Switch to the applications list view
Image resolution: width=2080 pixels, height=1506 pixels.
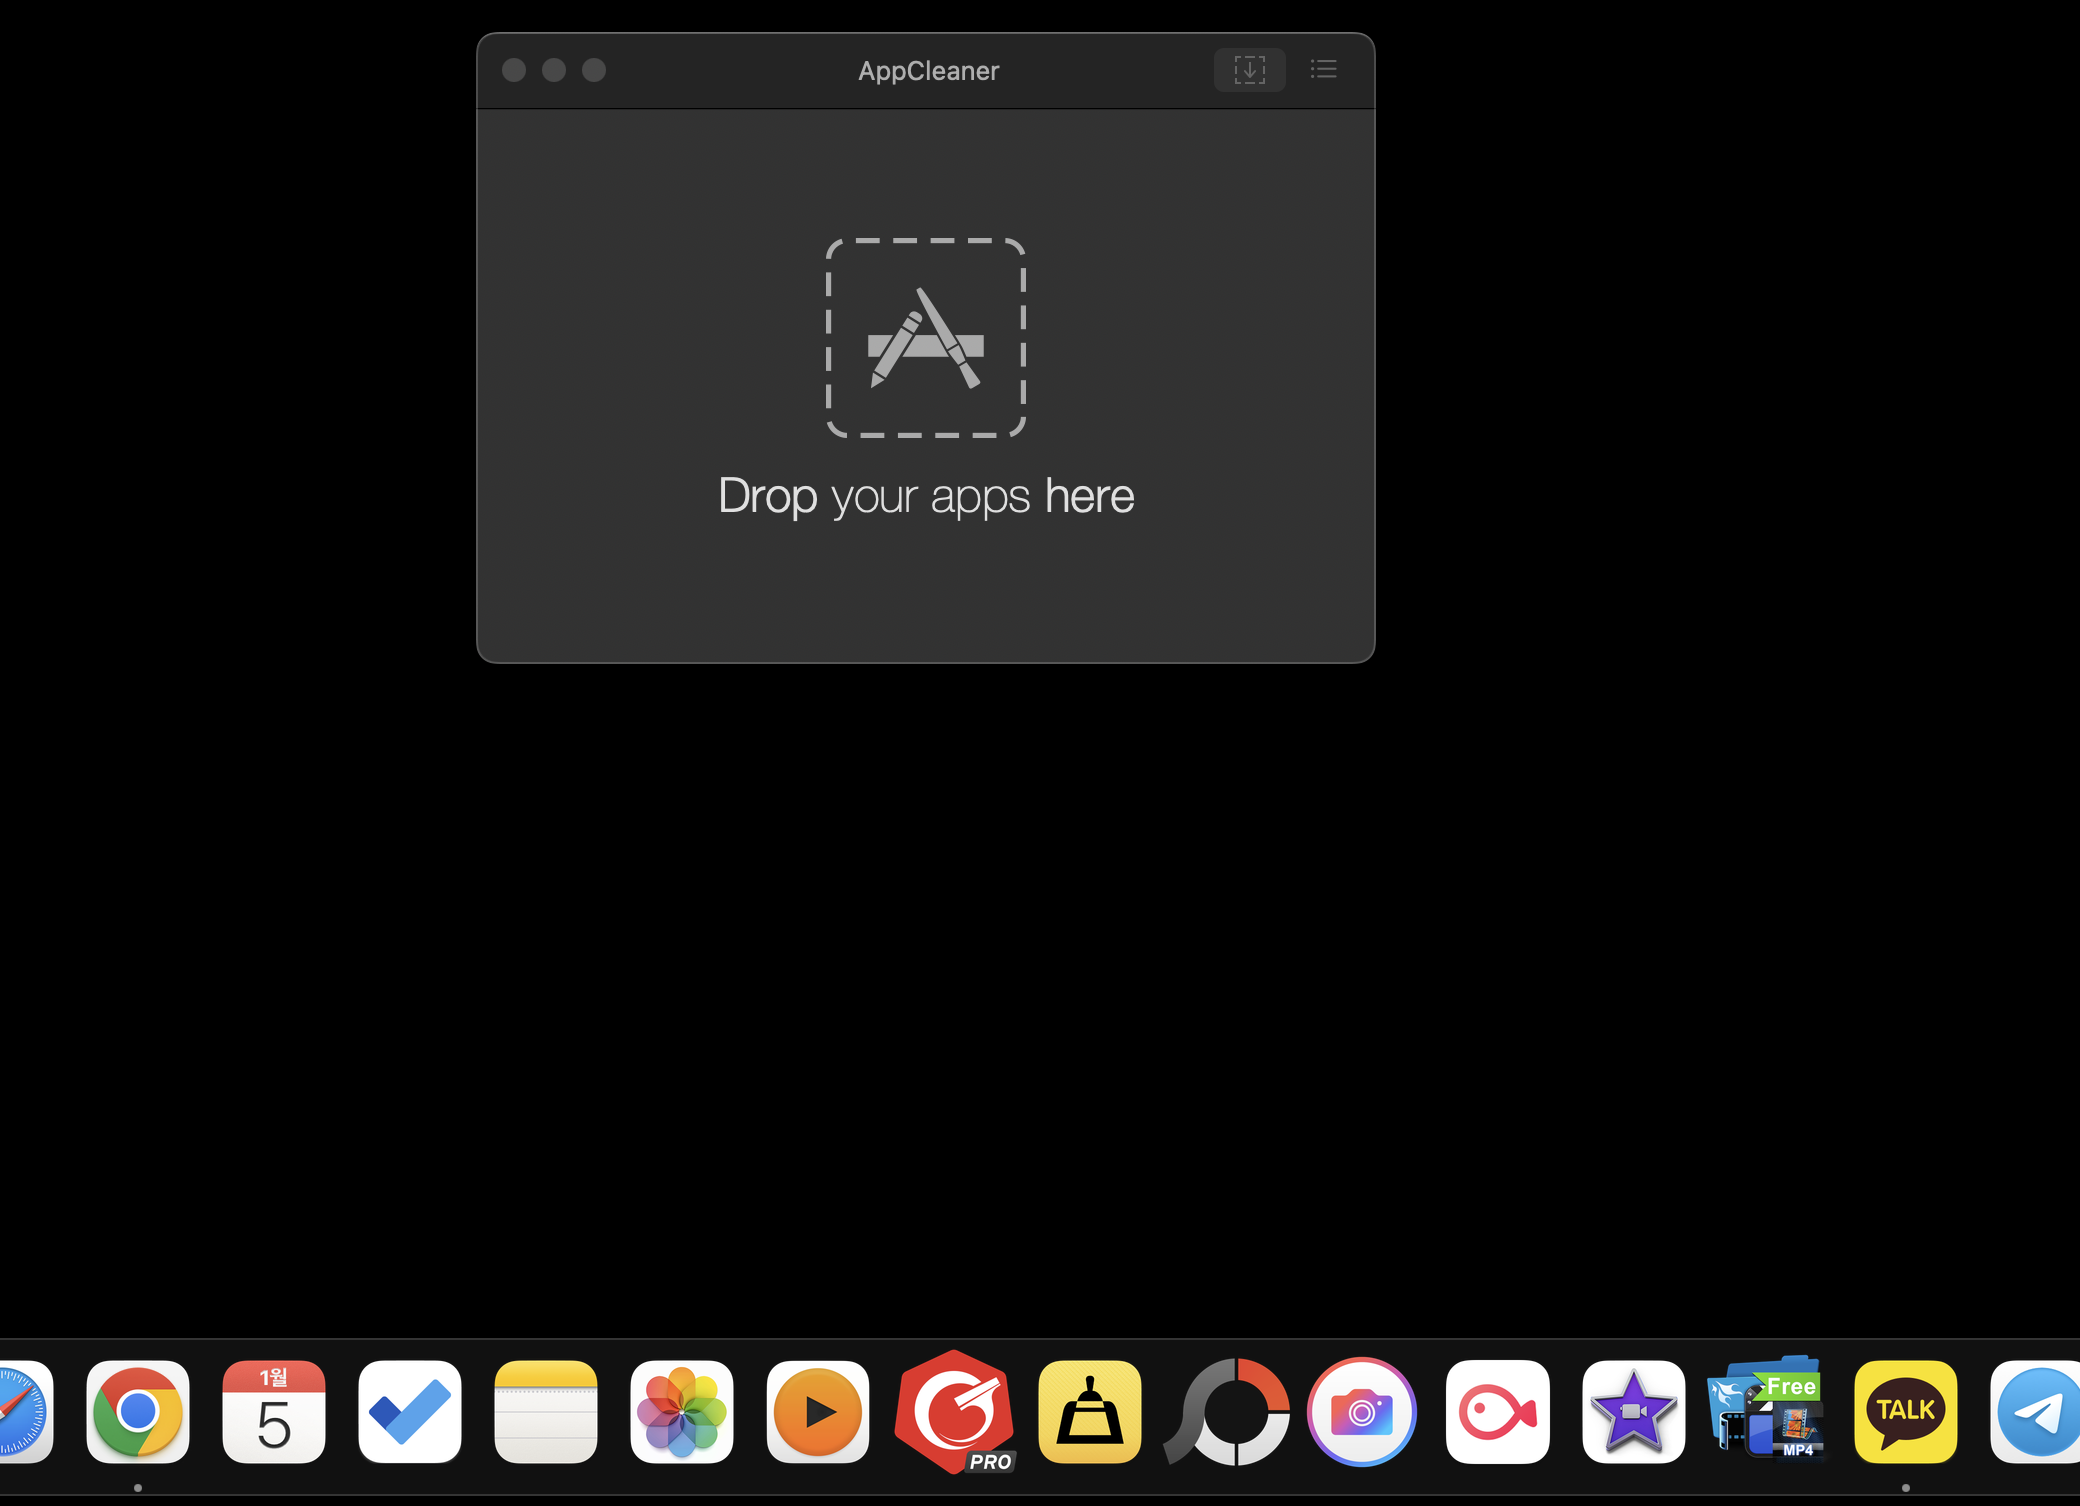coord(1323,70)
